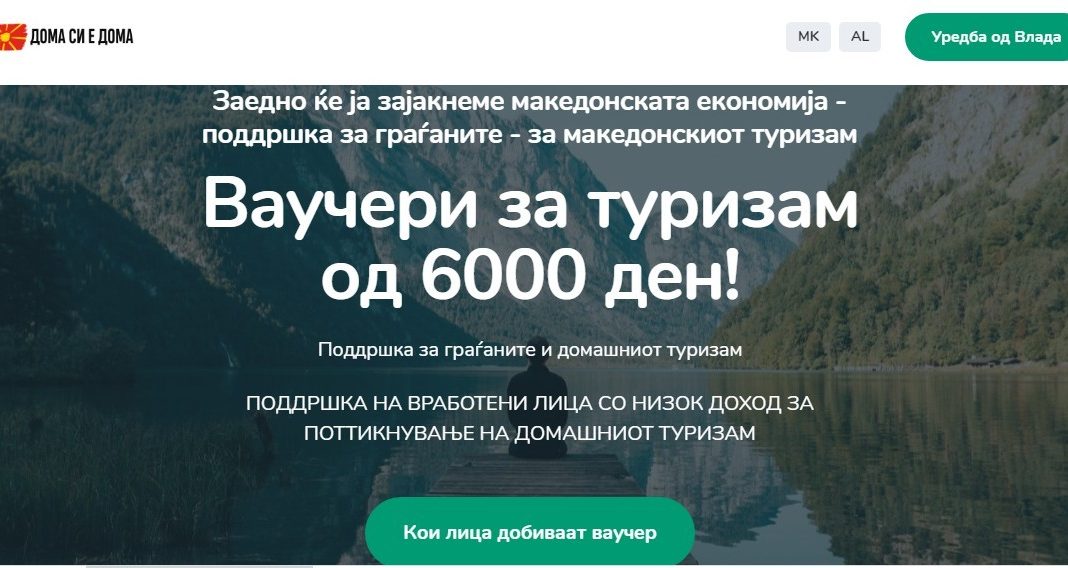Image resolution: width=1068 pixels, height=568 pixels.
Task: Open the Уредба од Влада button
Action: [x=988, y=37]
